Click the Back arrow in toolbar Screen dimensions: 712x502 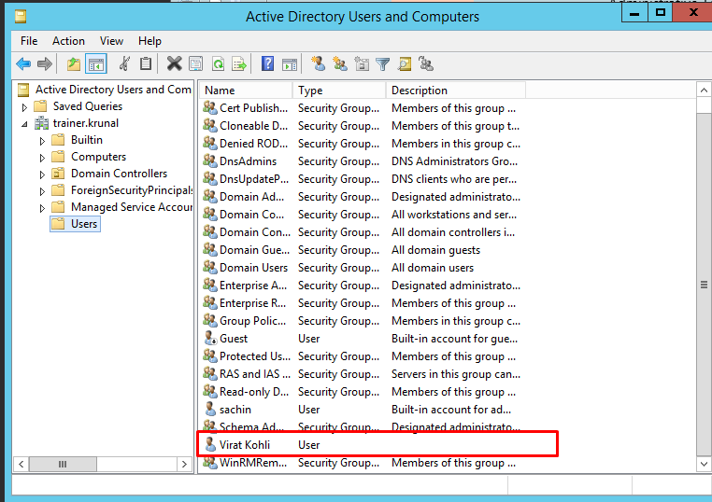pyautogui.click(x=23, y=64)
